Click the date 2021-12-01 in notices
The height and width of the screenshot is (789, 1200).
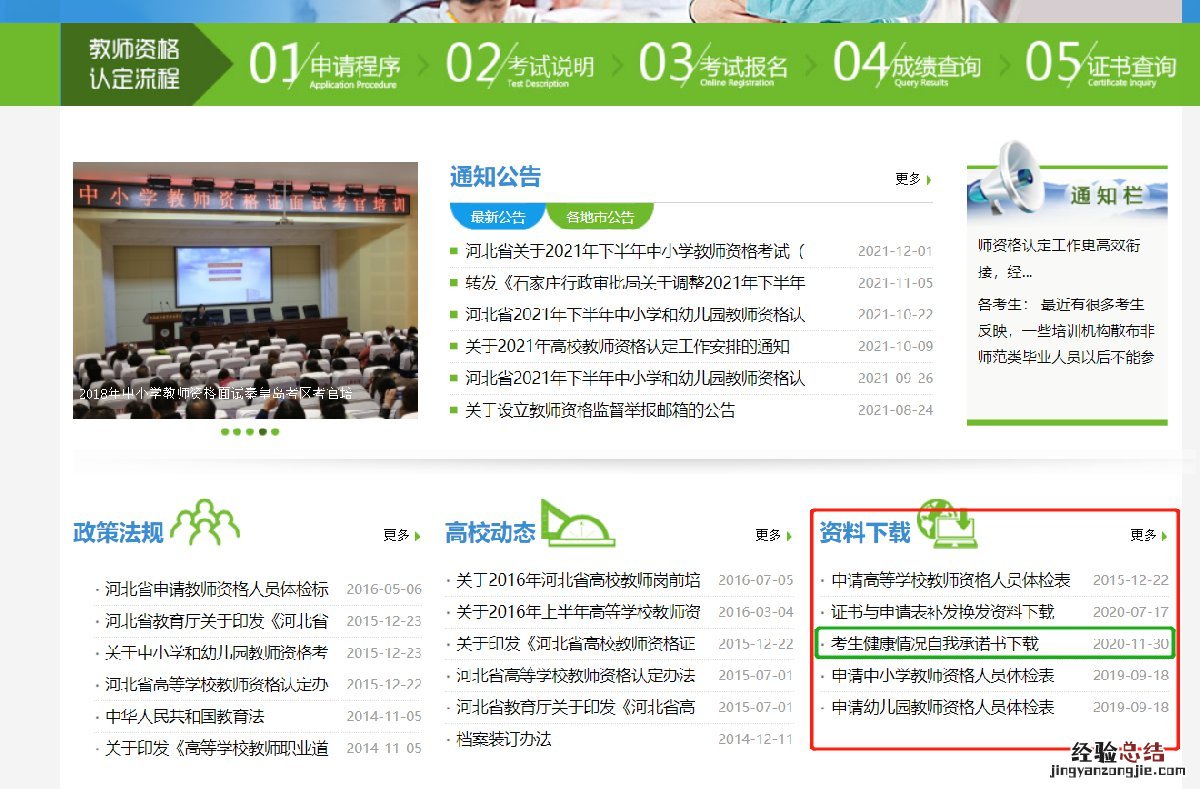pyautogui.click(x=895, y=252)
